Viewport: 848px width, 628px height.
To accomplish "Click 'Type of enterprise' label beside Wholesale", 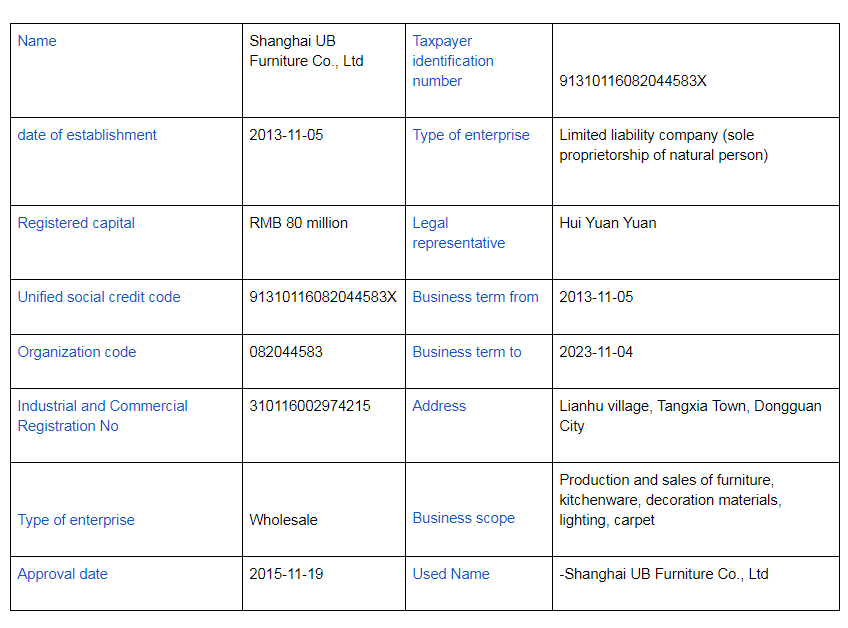I will (x=76, y=520).
